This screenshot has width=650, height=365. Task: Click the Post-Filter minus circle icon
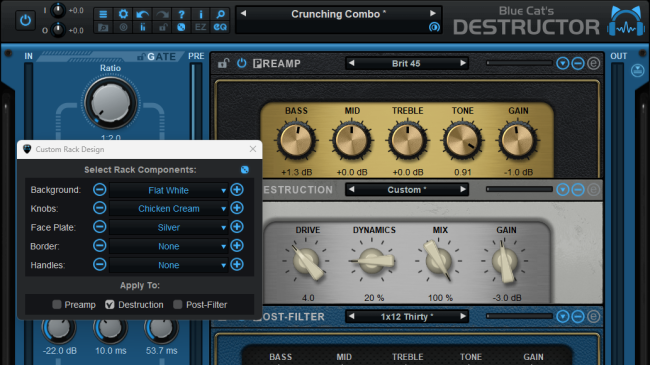(x=578, y=316)
